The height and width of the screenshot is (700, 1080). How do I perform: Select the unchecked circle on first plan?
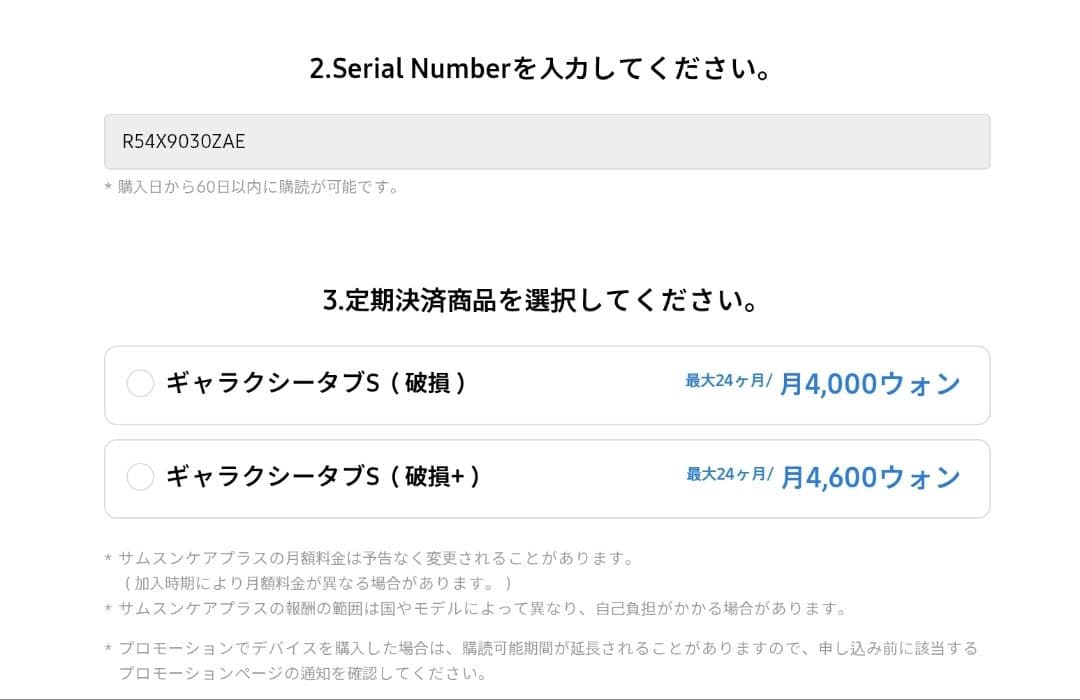click(x=141, y=383)
